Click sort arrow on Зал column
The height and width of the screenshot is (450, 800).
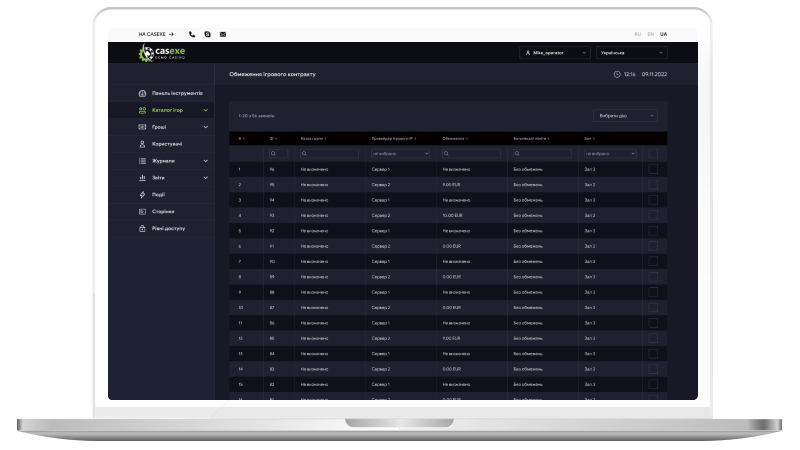coord(594,139)
